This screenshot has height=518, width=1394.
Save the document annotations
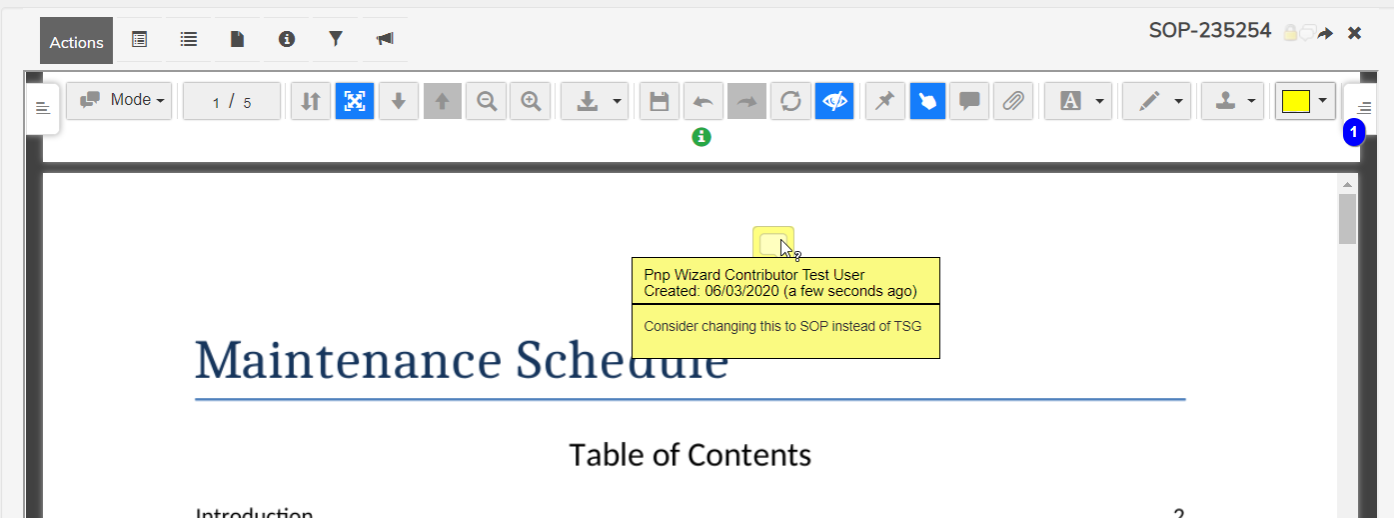pyautogui.click(x=659, y=101)
